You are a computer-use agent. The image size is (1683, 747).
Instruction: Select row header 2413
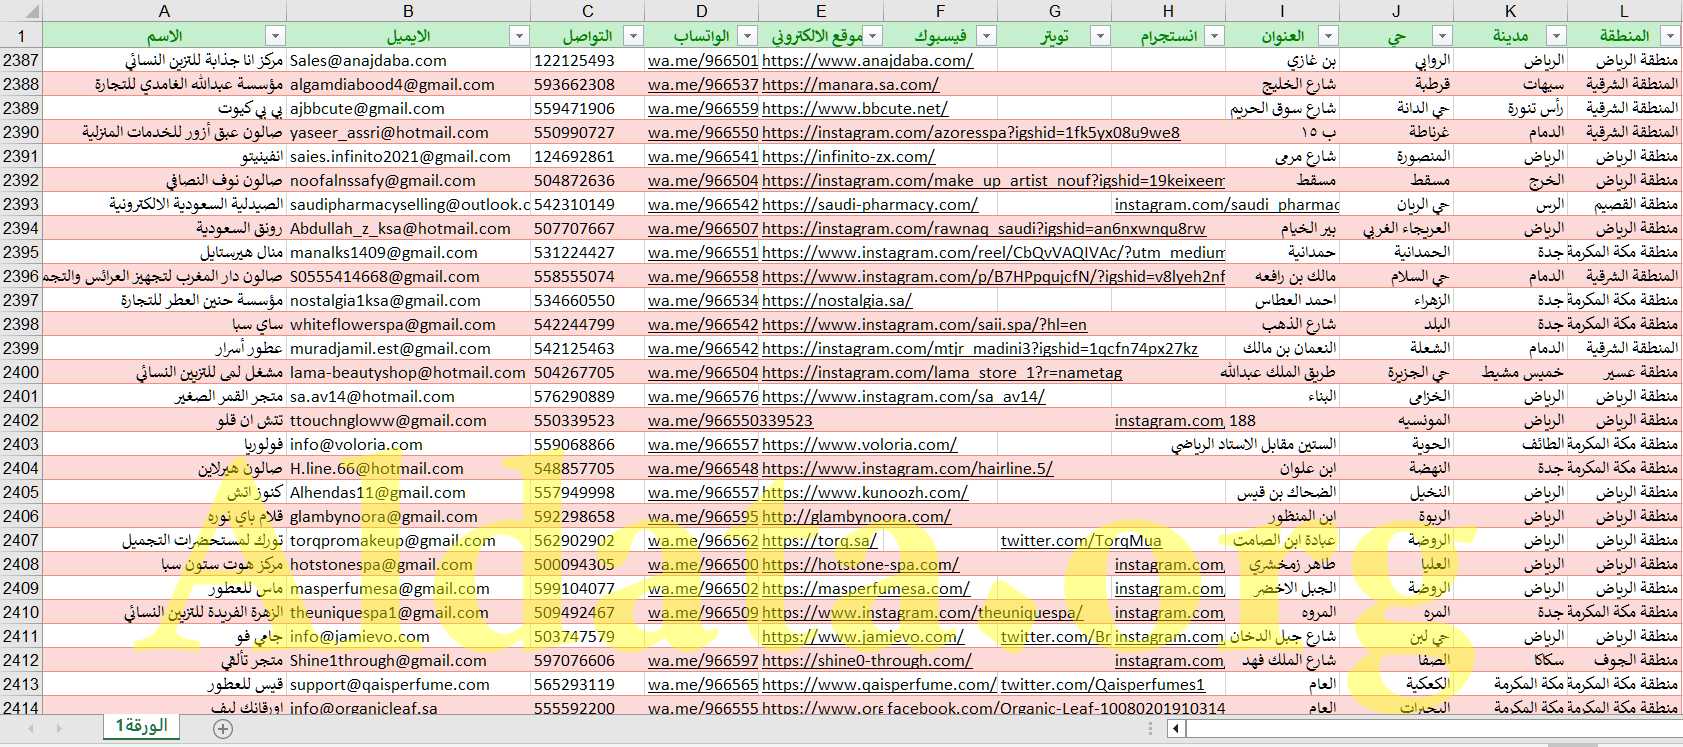click(21, 684)
